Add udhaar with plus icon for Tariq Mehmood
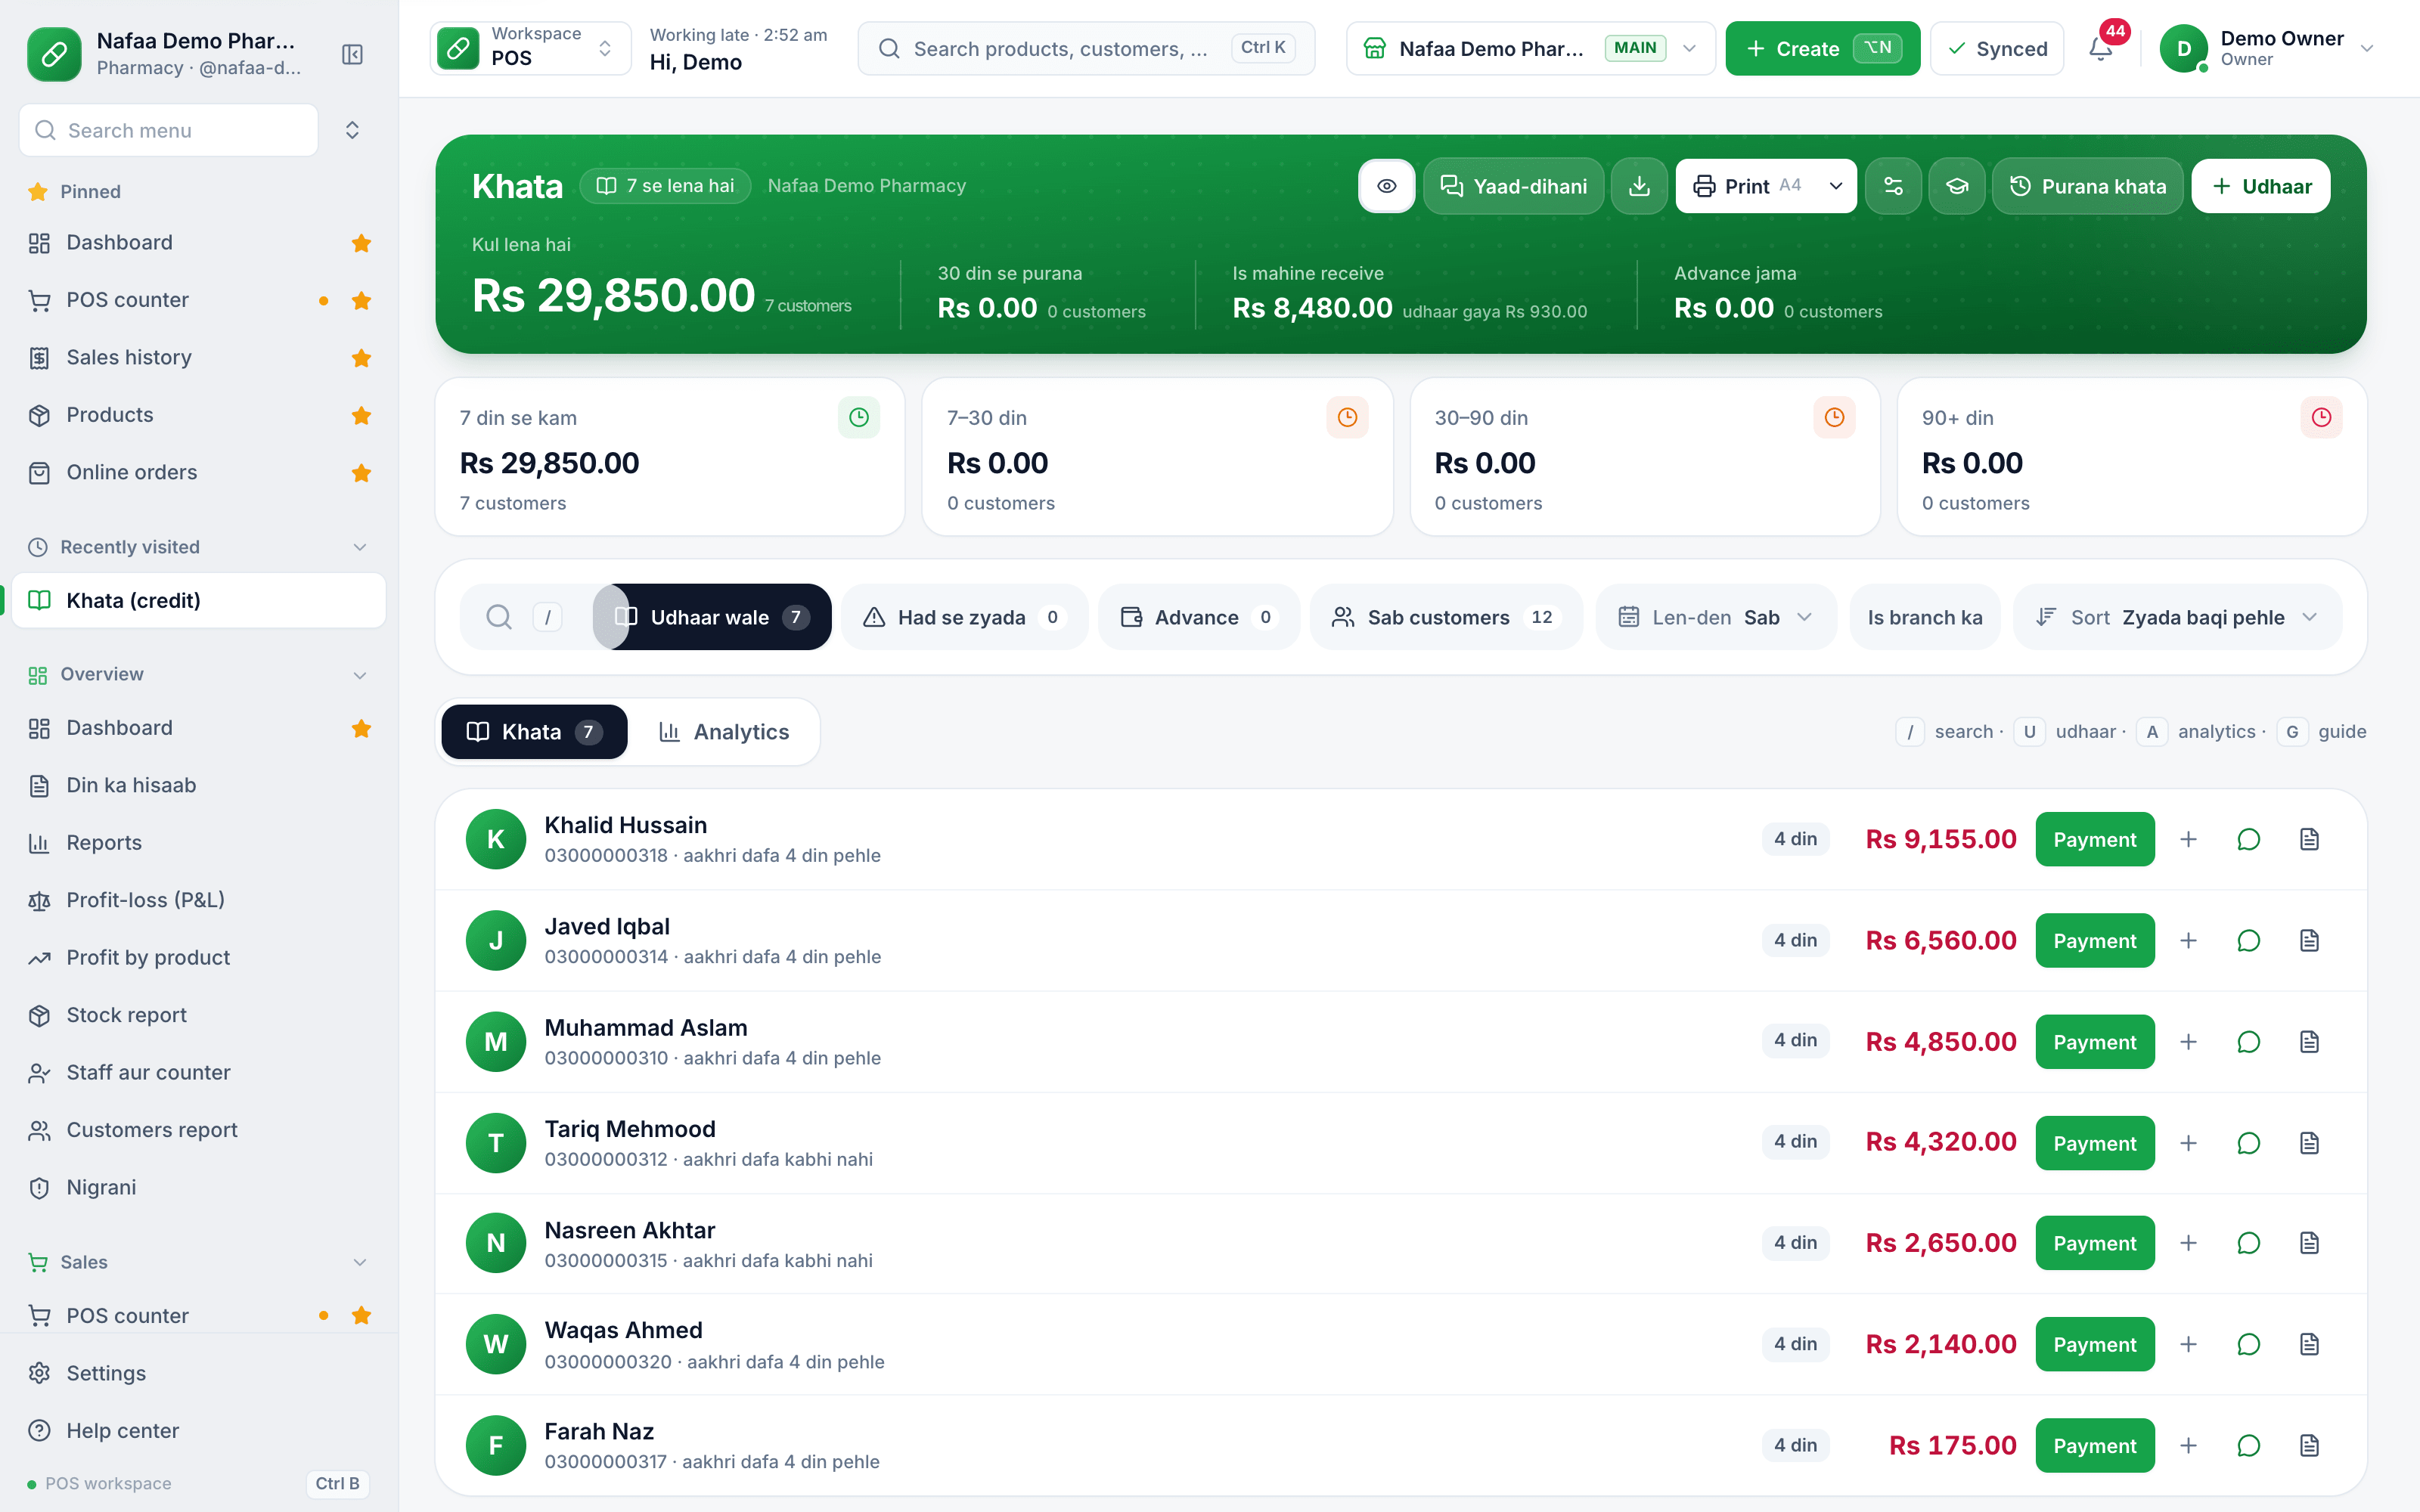Viewport: 2420px width, 1512px height. [2188, 1142]
